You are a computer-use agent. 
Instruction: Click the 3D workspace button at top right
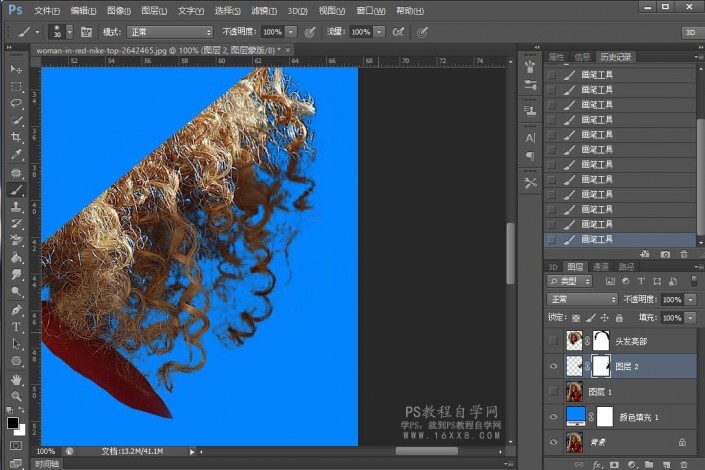690,32
